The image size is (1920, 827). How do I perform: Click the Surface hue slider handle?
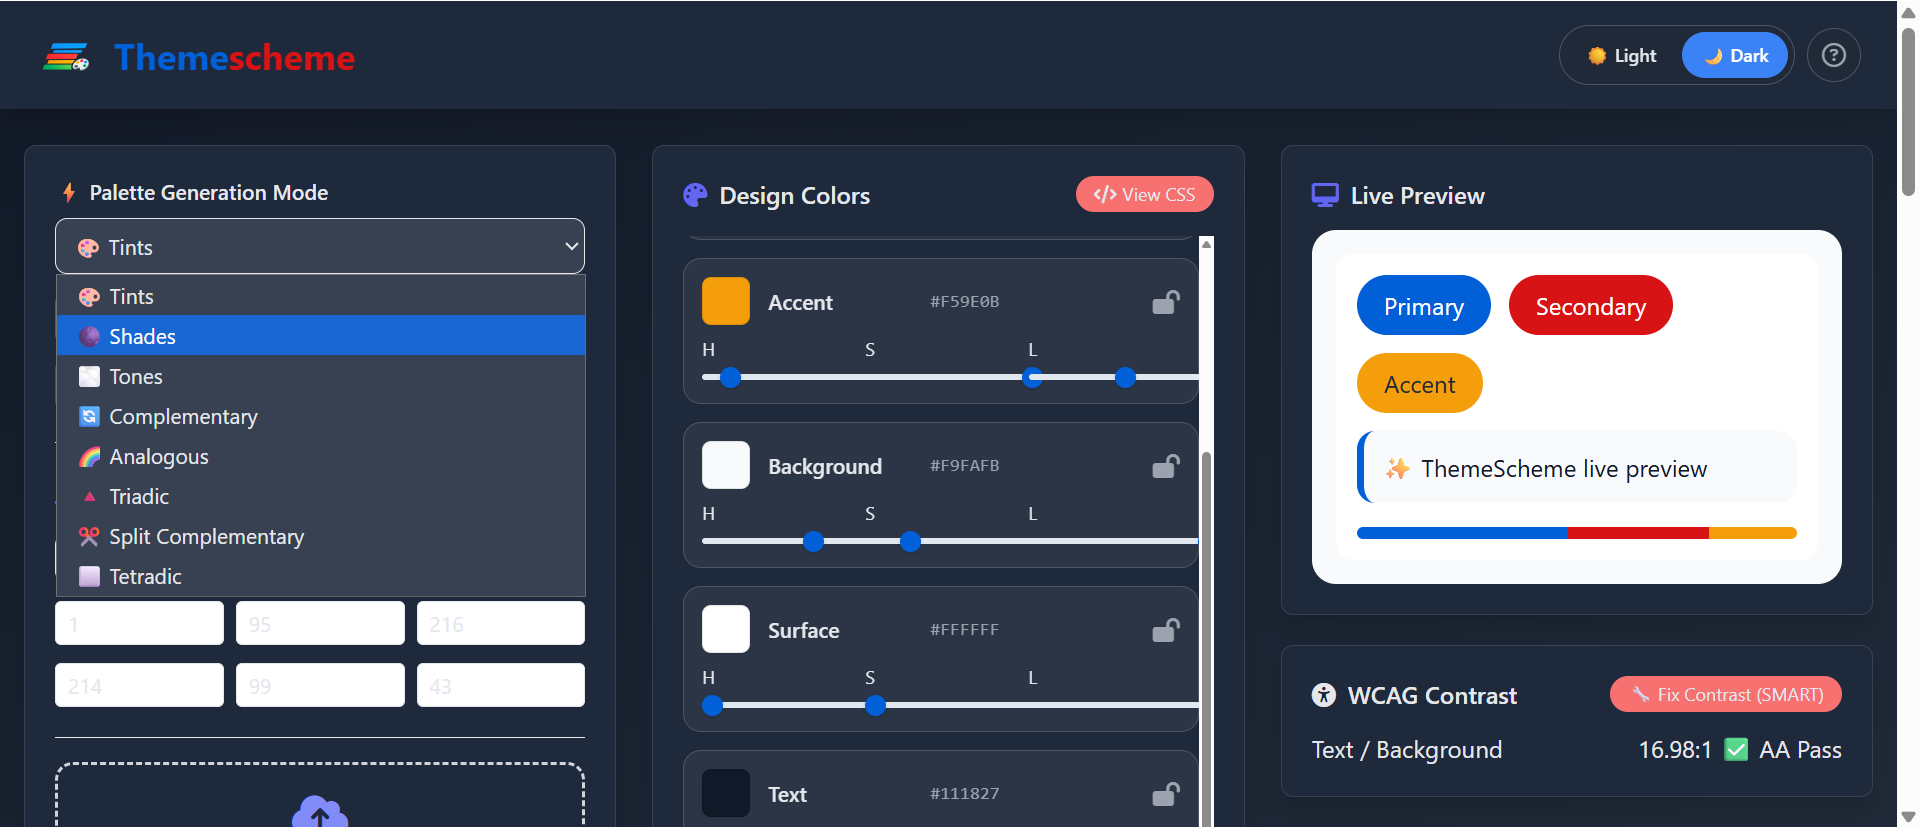coord(713,705)
